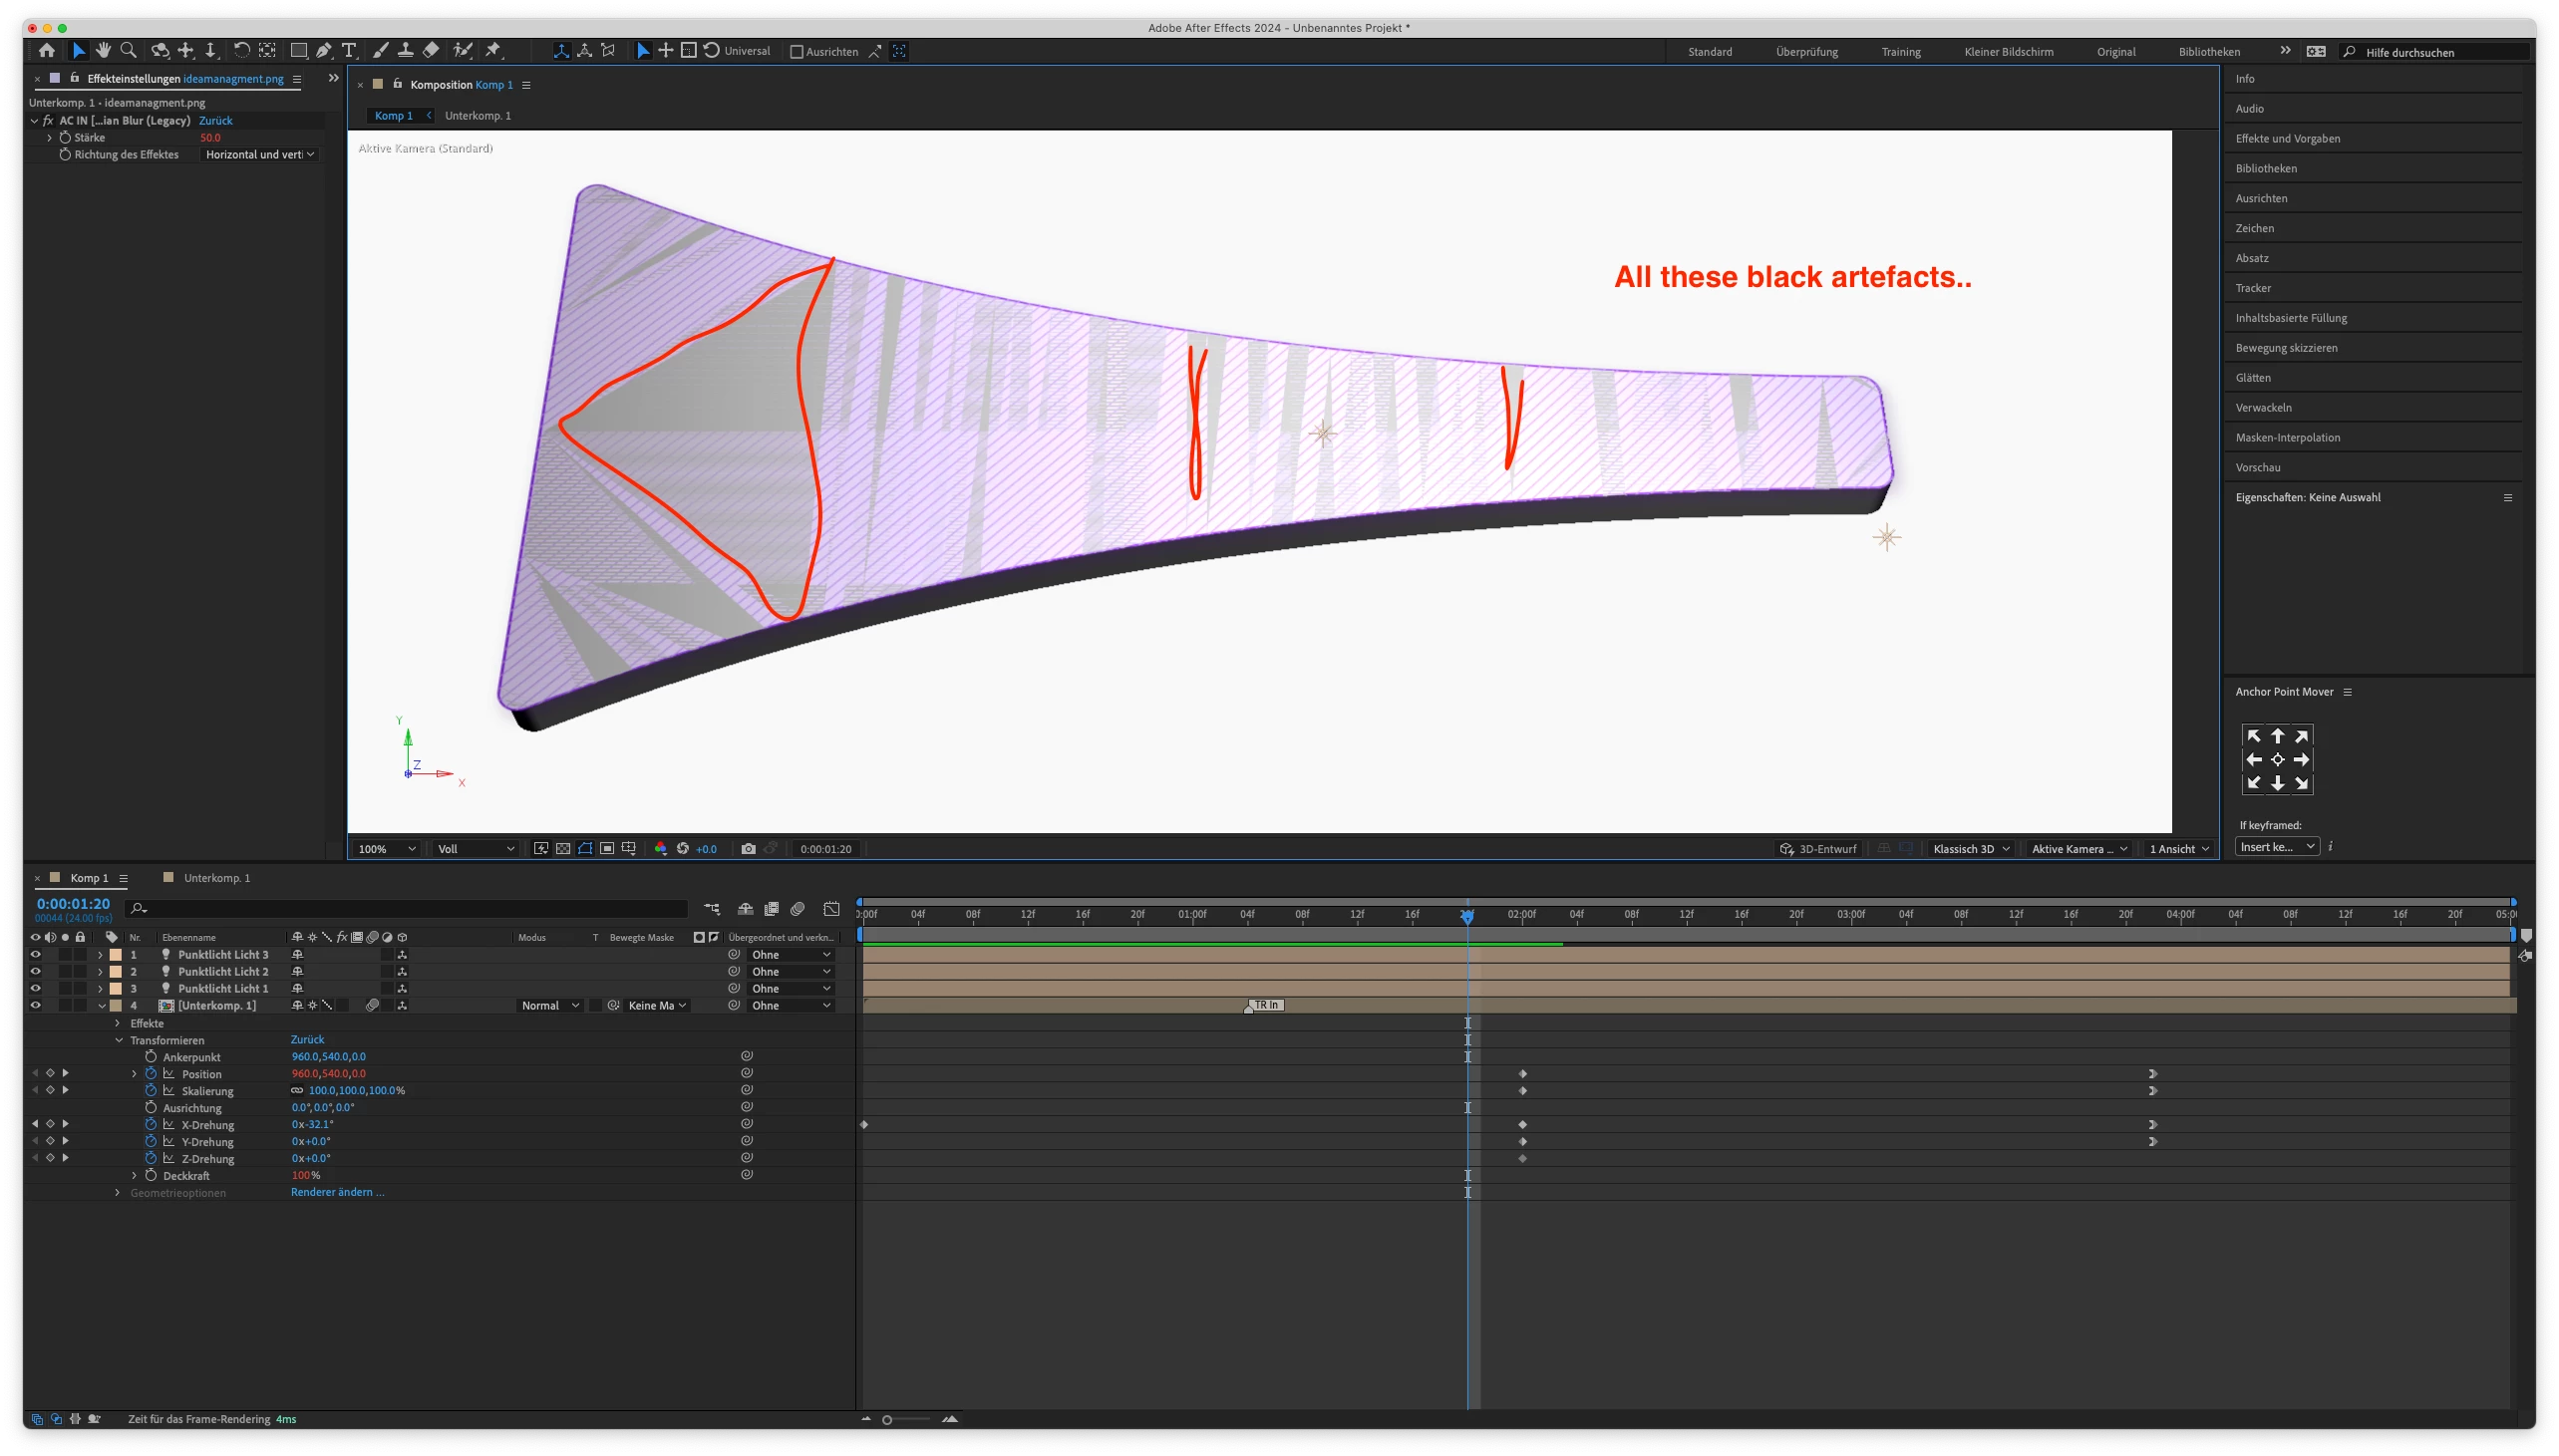Select the Type text tool
Viewport: 2559px width, 1456px height.
349,50
